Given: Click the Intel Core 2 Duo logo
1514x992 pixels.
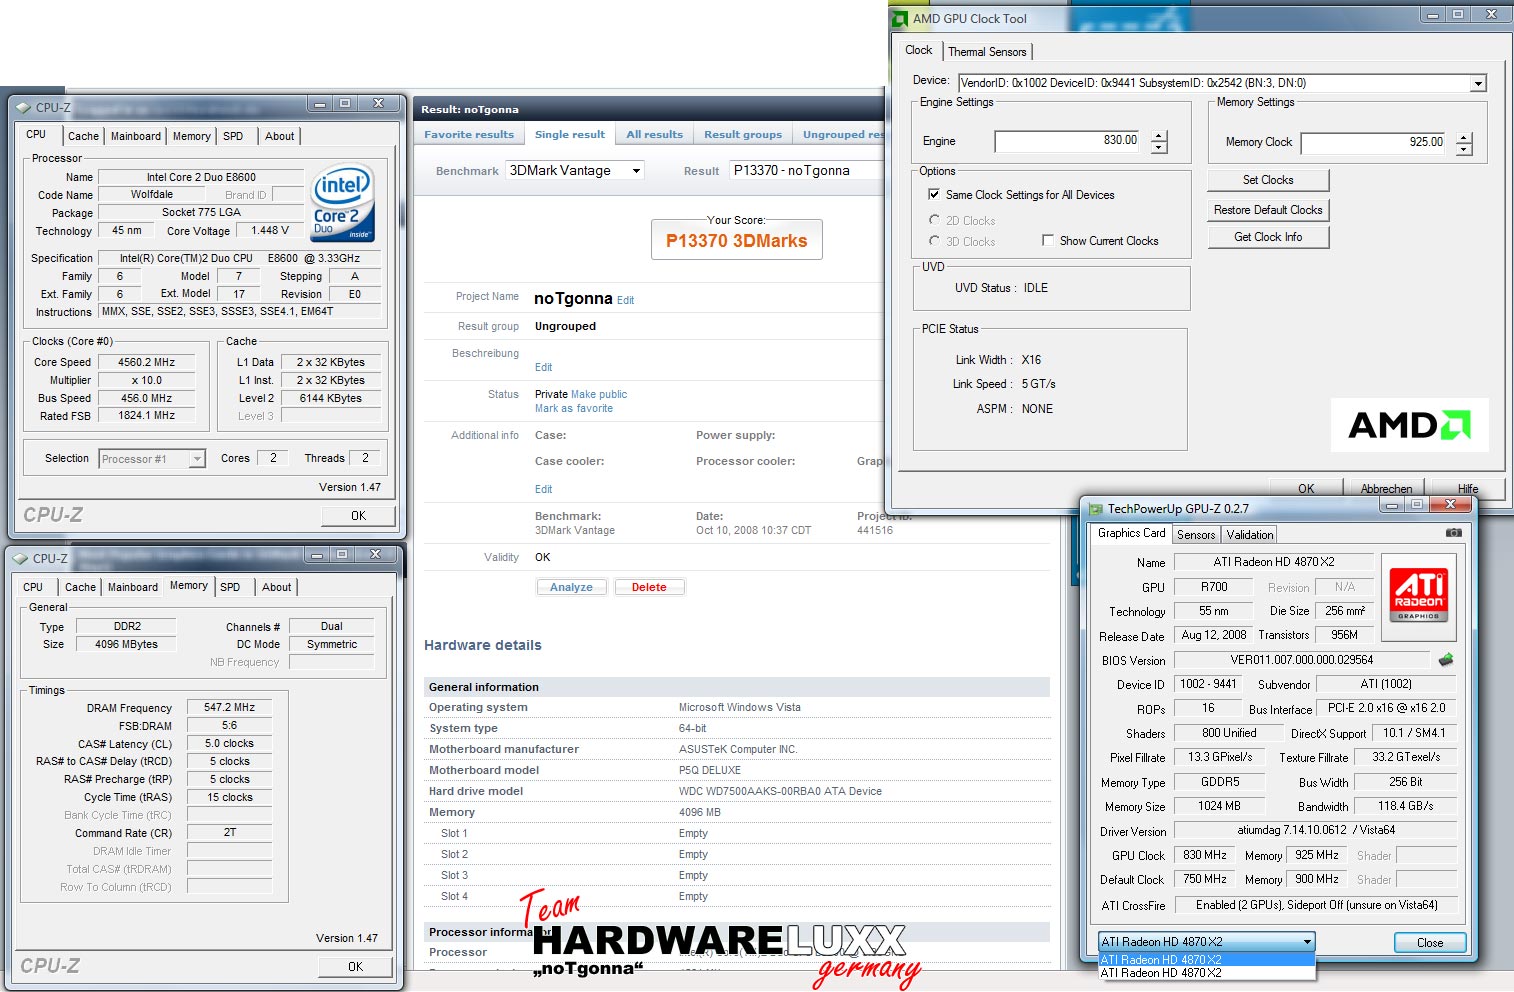Looking at the screenshot, I should pos(342,203).
